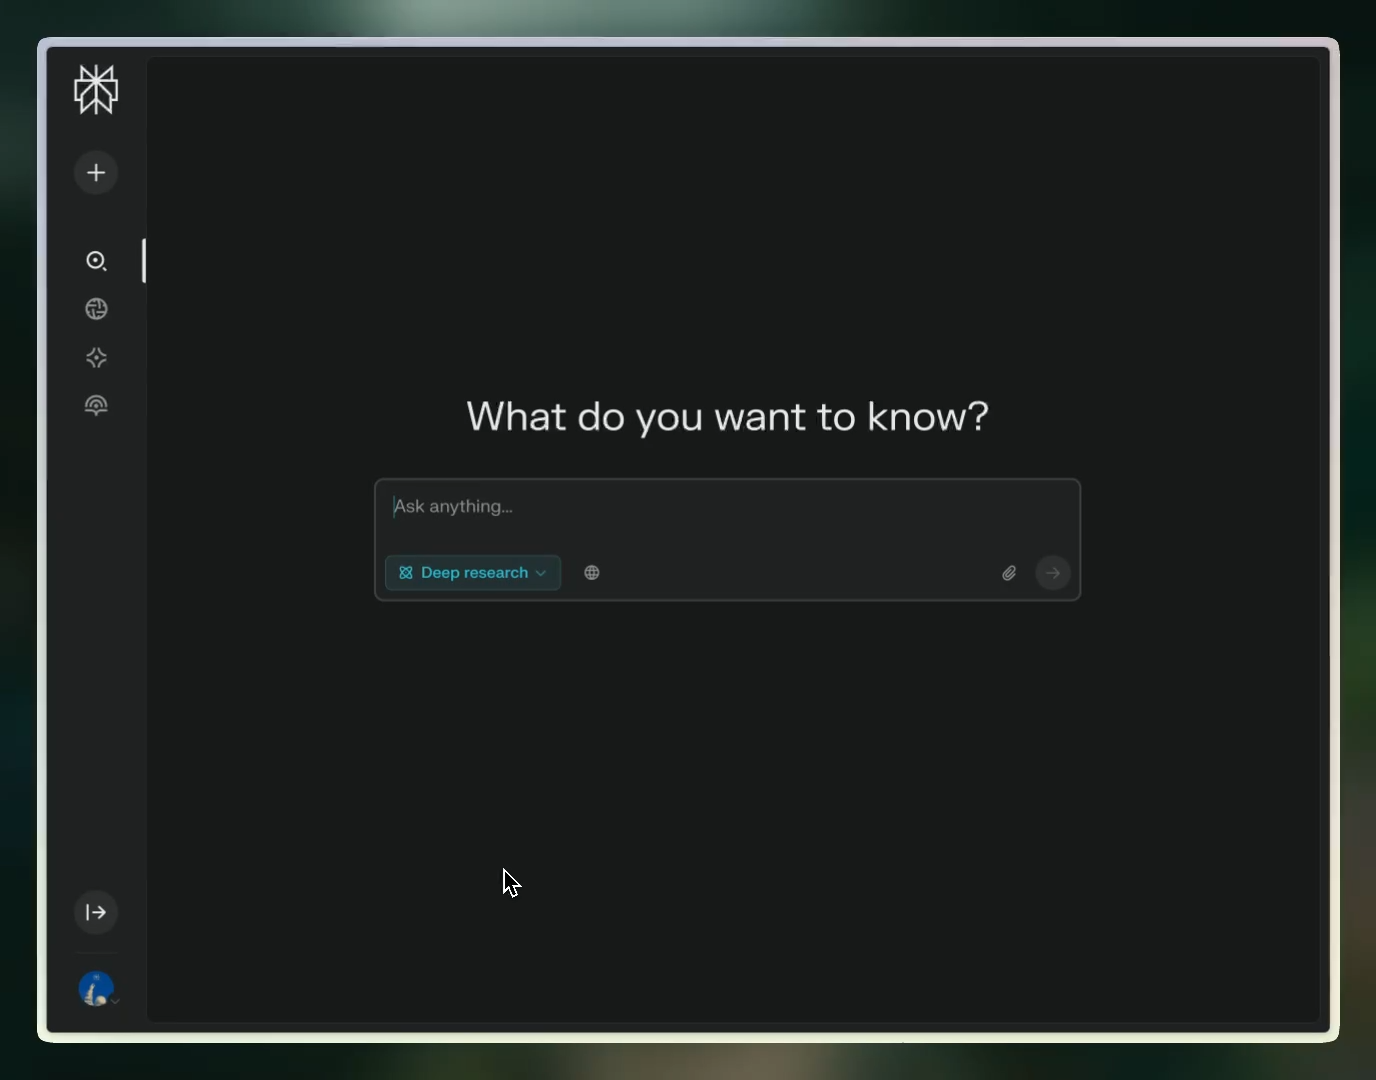Viewport: 1376px width, 1080px height.
Task: Expand the chevron beside the profile avatar
Action: pos(116,1000)
